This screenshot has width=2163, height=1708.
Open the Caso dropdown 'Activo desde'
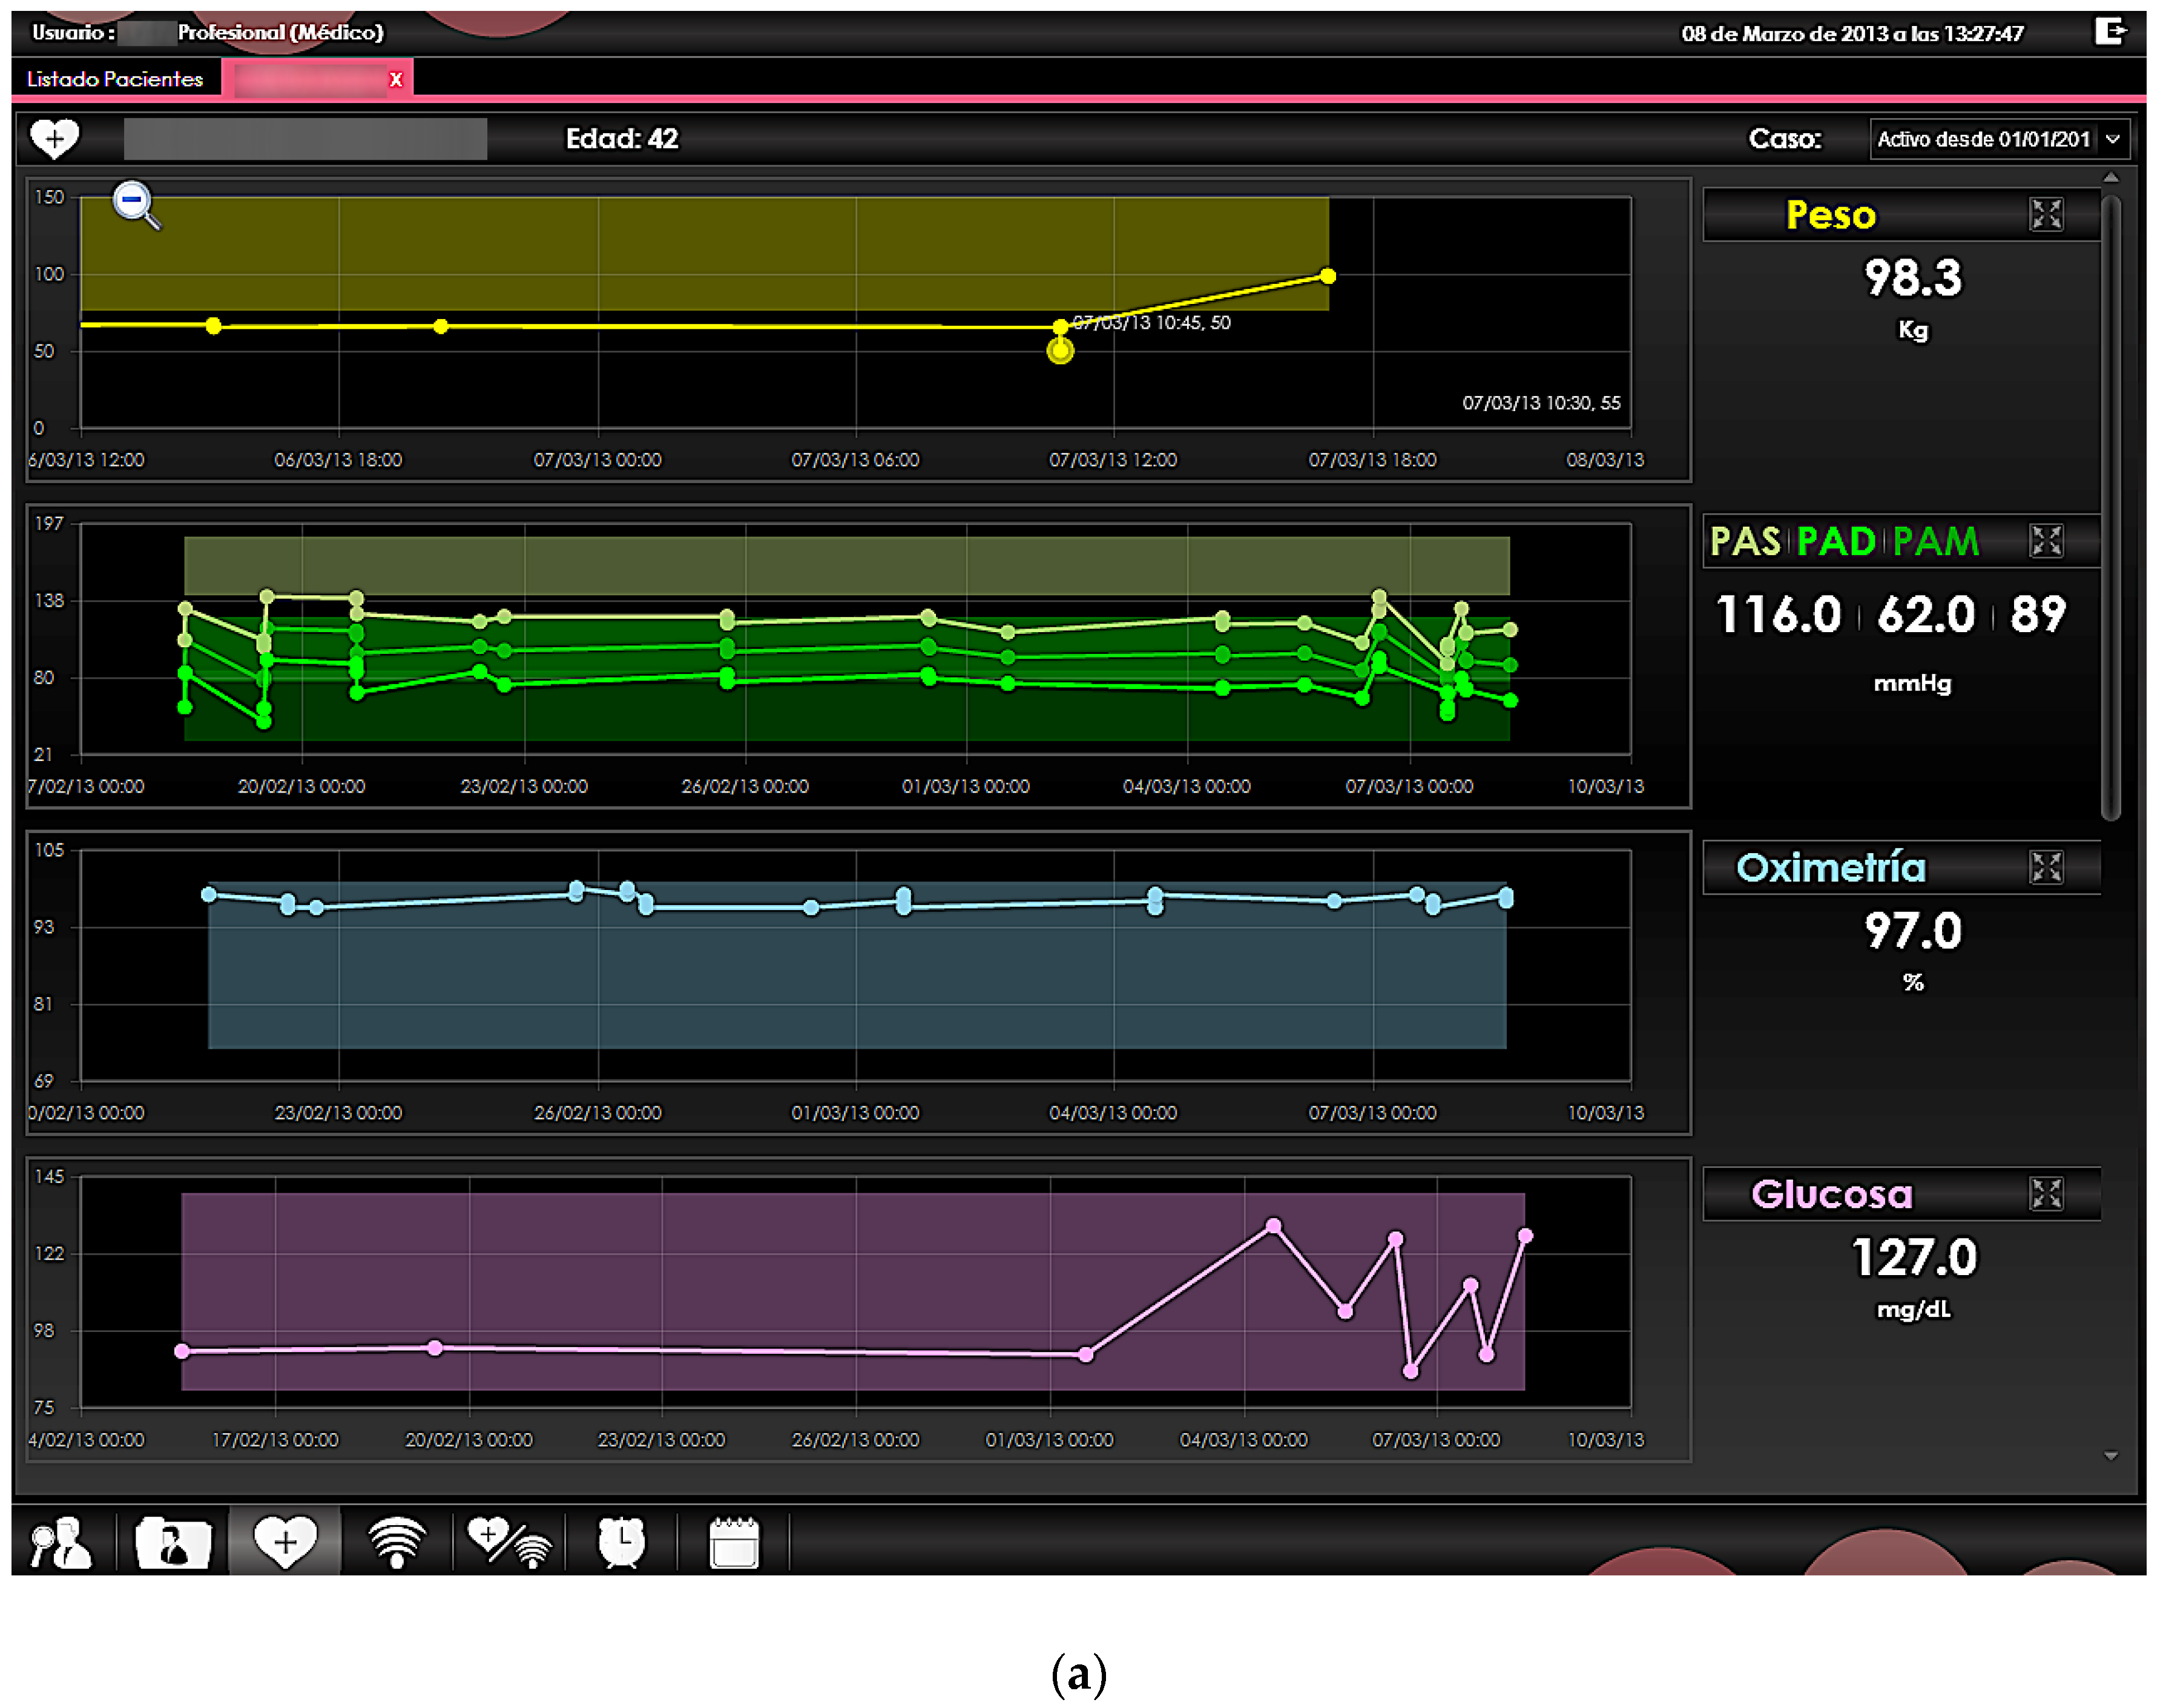tap(1999, 139)
